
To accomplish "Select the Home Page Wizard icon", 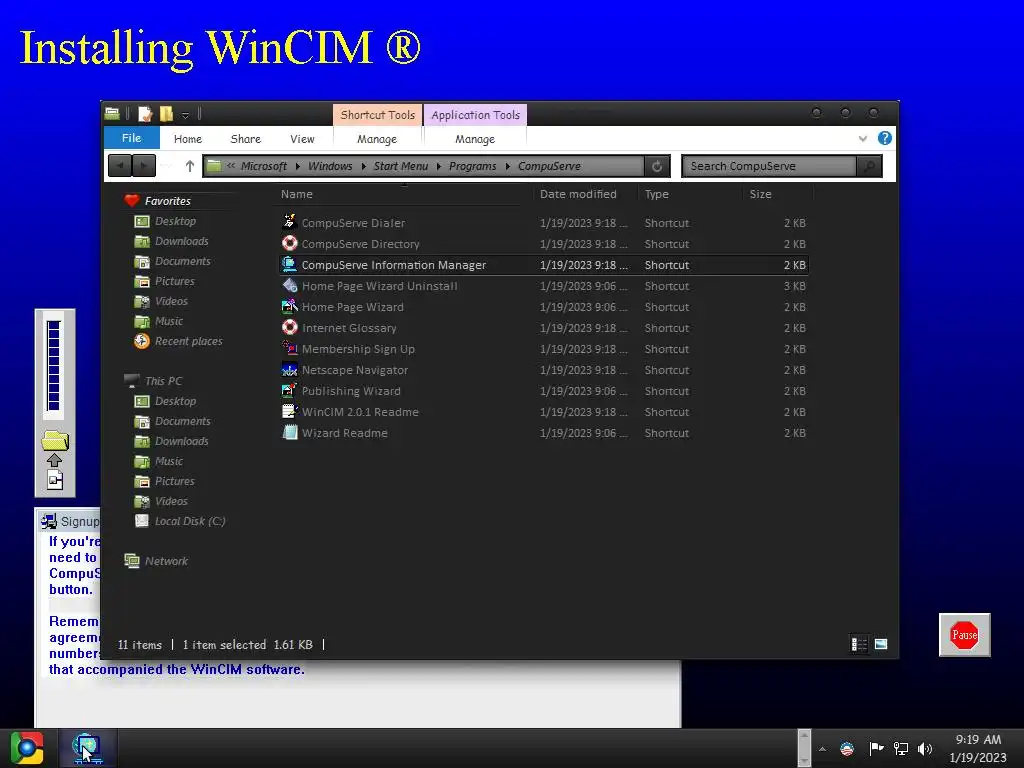I will [x=289, y=306].
